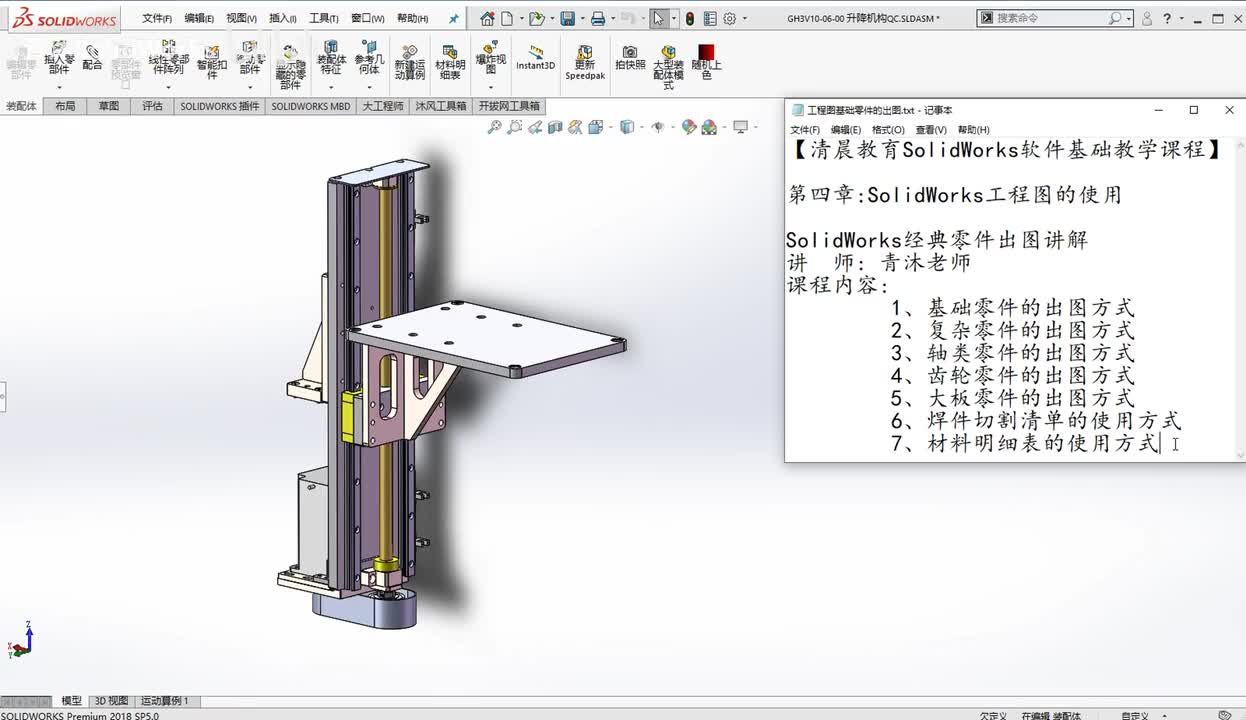Click the Open file icon
Viewport: 1246px width, 720px height.
click(536, 18)
